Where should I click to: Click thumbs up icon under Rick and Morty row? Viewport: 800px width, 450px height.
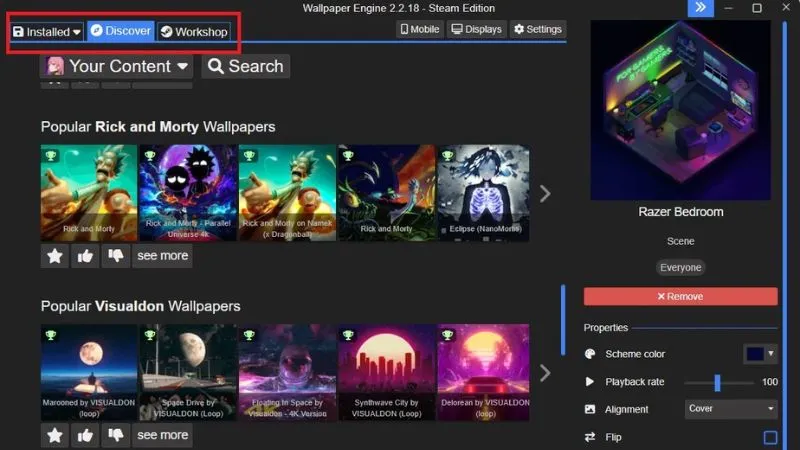tap(86, 256)
